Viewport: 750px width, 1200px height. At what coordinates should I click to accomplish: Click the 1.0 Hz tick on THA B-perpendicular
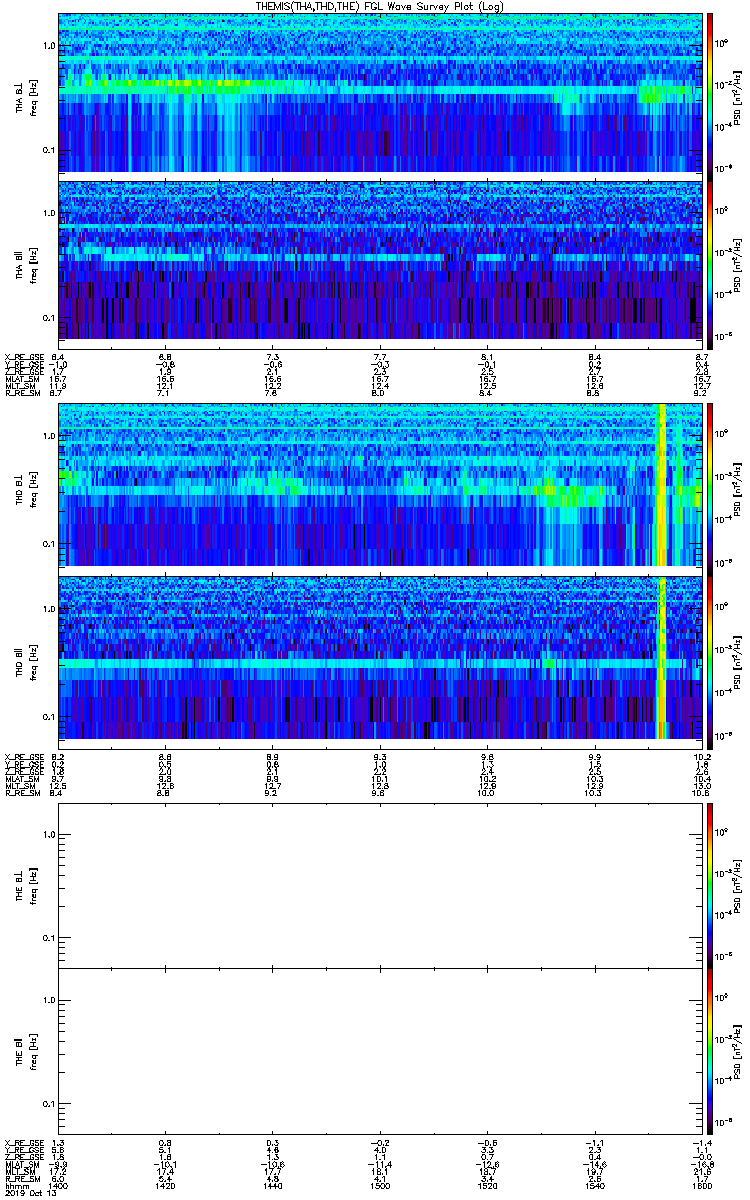47,46
